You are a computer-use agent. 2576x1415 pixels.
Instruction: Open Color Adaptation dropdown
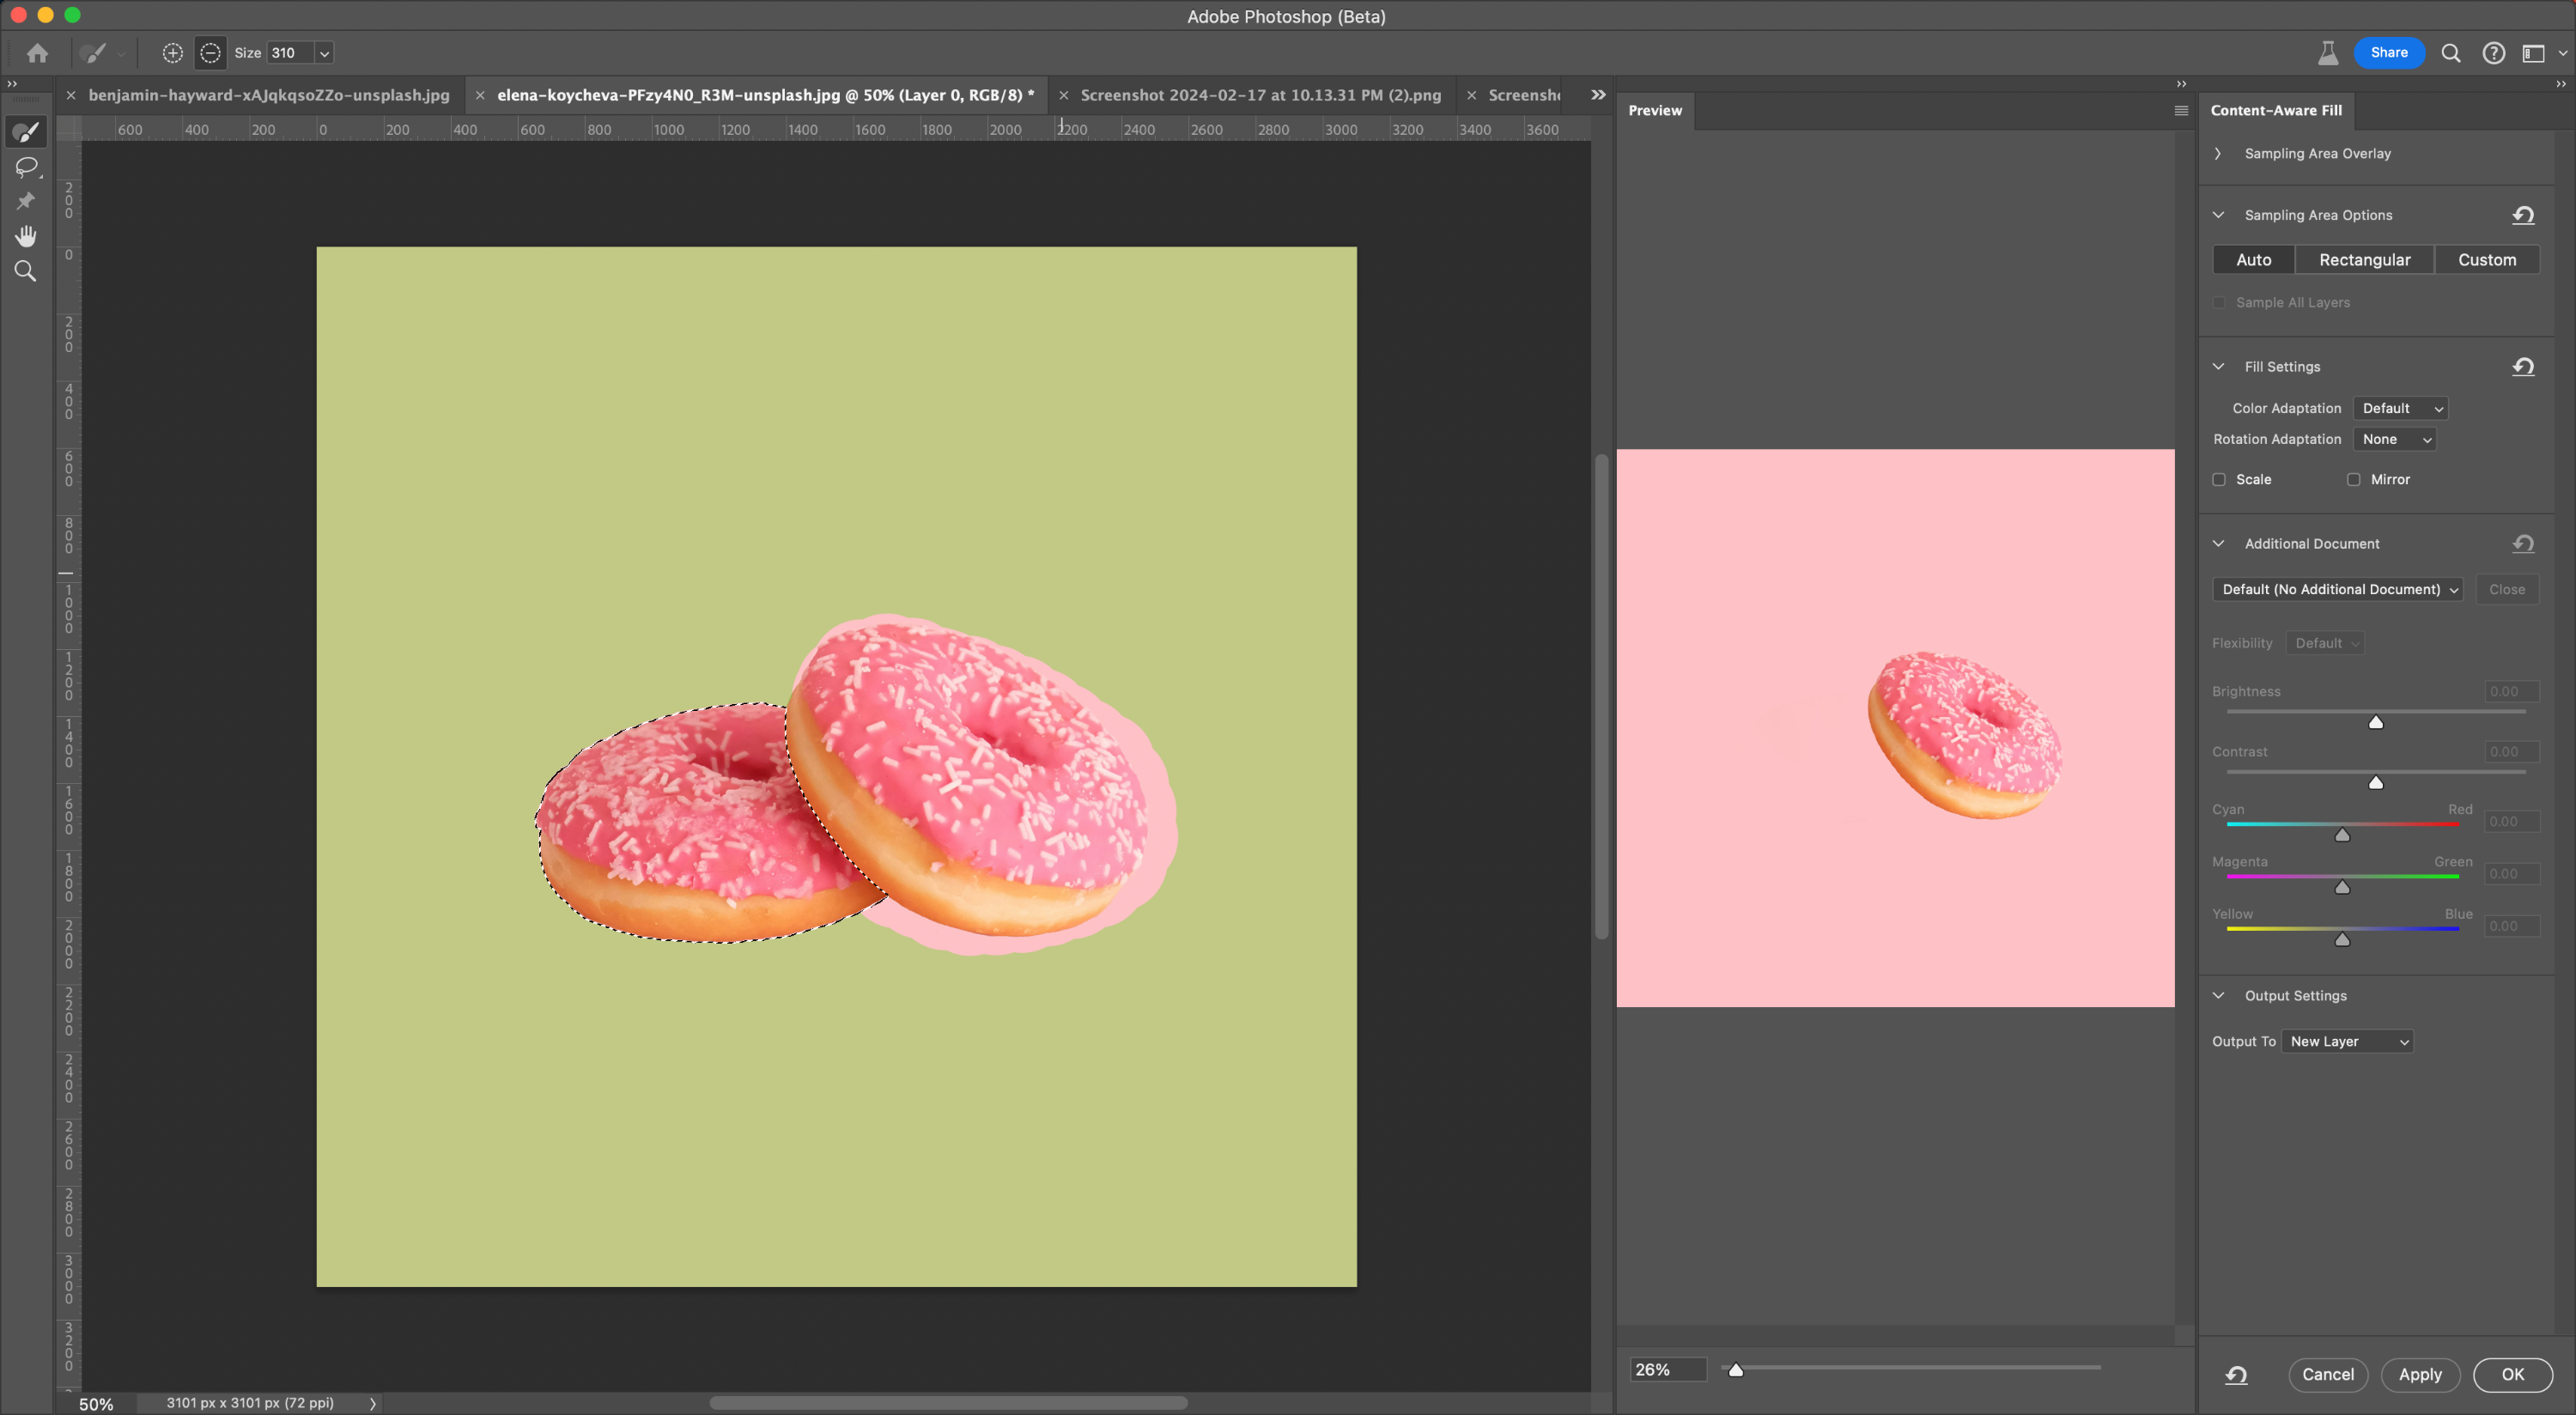tap(2400, 408)
